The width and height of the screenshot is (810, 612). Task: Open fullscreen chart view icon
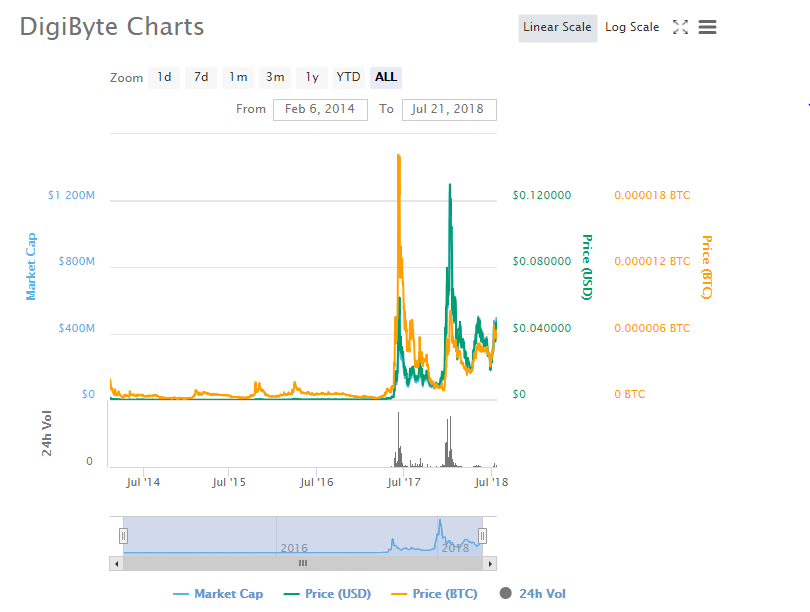pyautogui.click(x=680, y=27)
